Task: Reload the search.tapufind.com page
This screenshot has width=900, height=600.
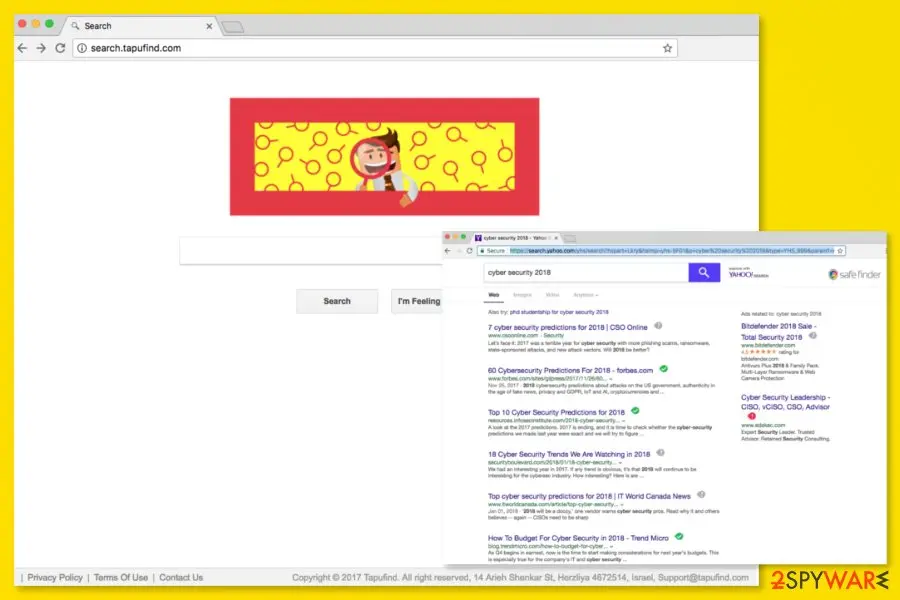Action: [x=60, y=48]
